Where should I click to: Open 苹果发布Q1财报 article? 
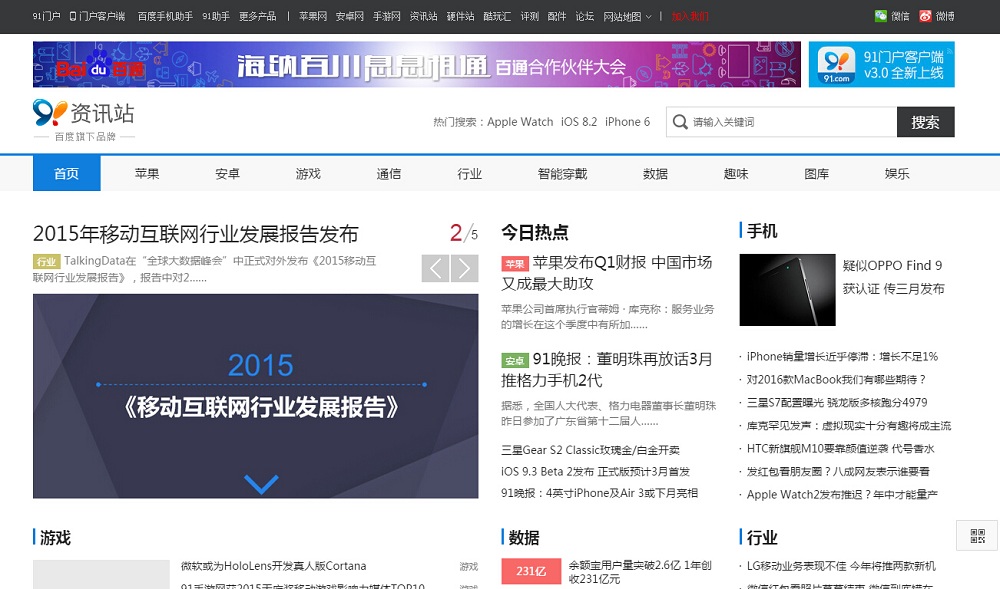(x=607, y=273)
